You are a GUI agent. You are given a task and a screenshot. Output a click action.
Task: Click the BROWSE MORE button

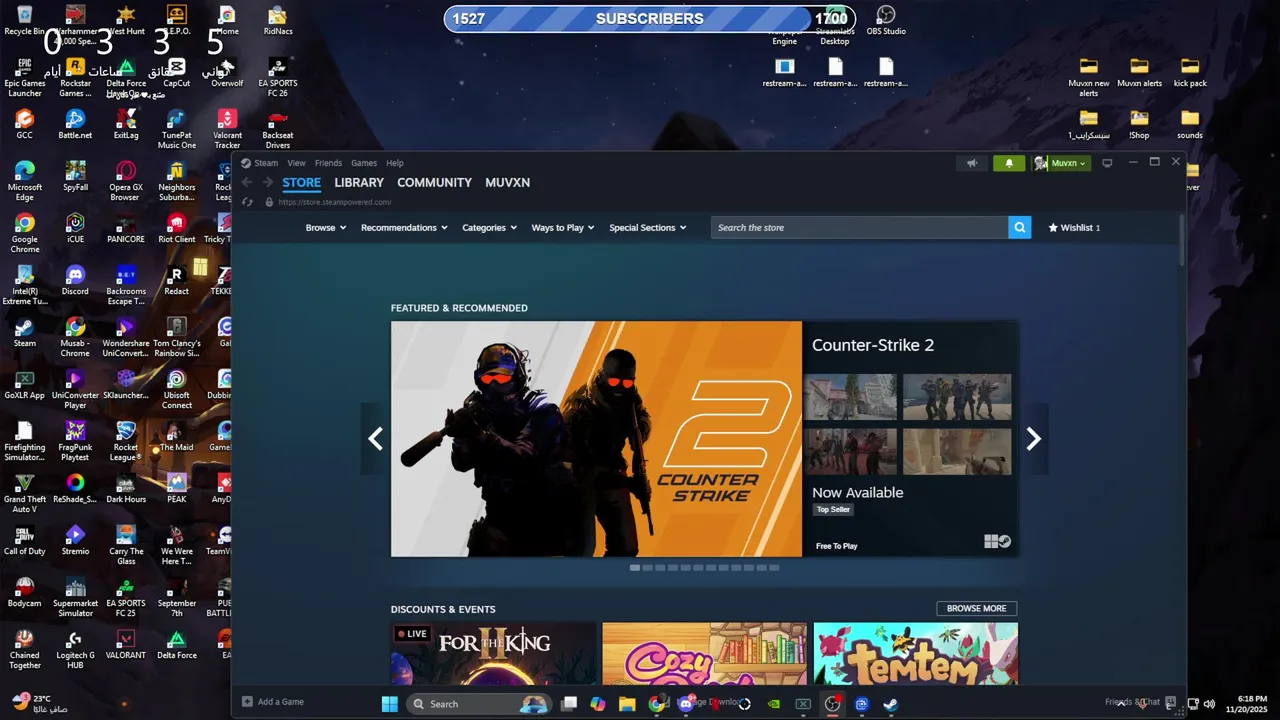976,608
